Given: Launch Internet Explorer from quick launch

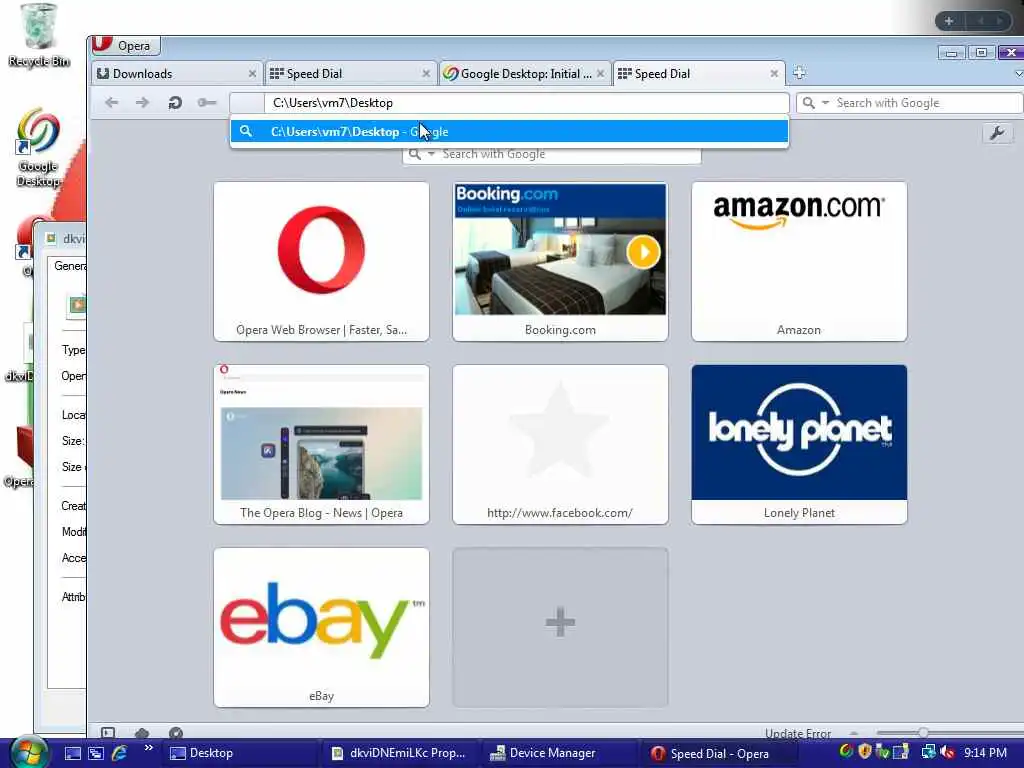Looking at the screenshot, I should (120, 753).
